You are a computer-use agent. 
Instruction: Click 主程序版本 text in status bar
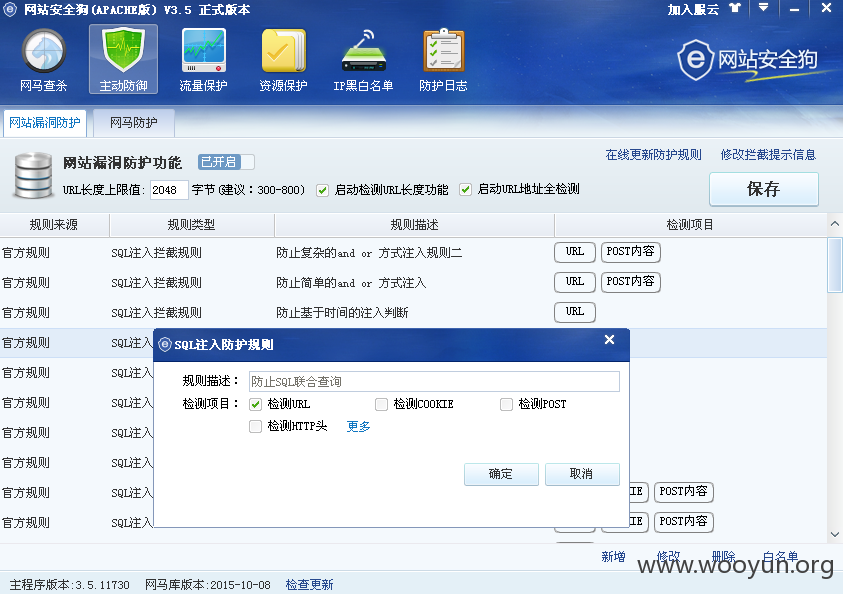(69, 585)
